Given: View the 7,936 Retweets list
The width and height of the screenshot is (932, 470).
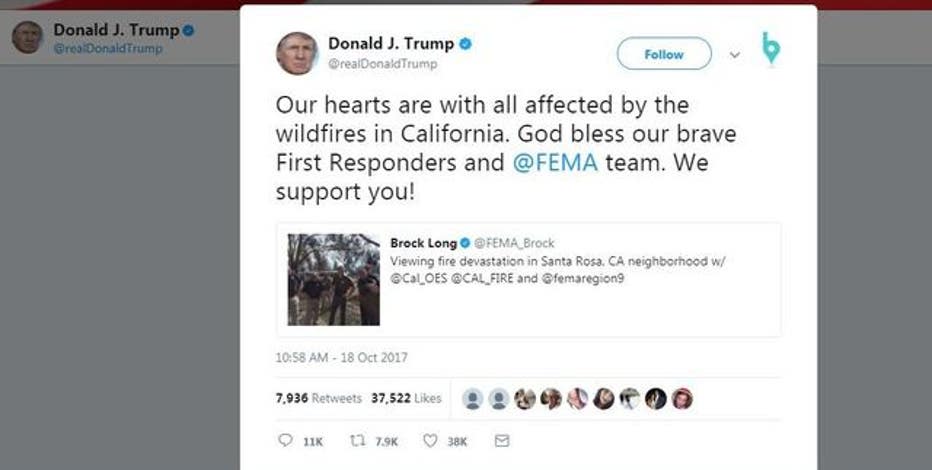Looking at the screenshot, I should click(x=319, y=398).
